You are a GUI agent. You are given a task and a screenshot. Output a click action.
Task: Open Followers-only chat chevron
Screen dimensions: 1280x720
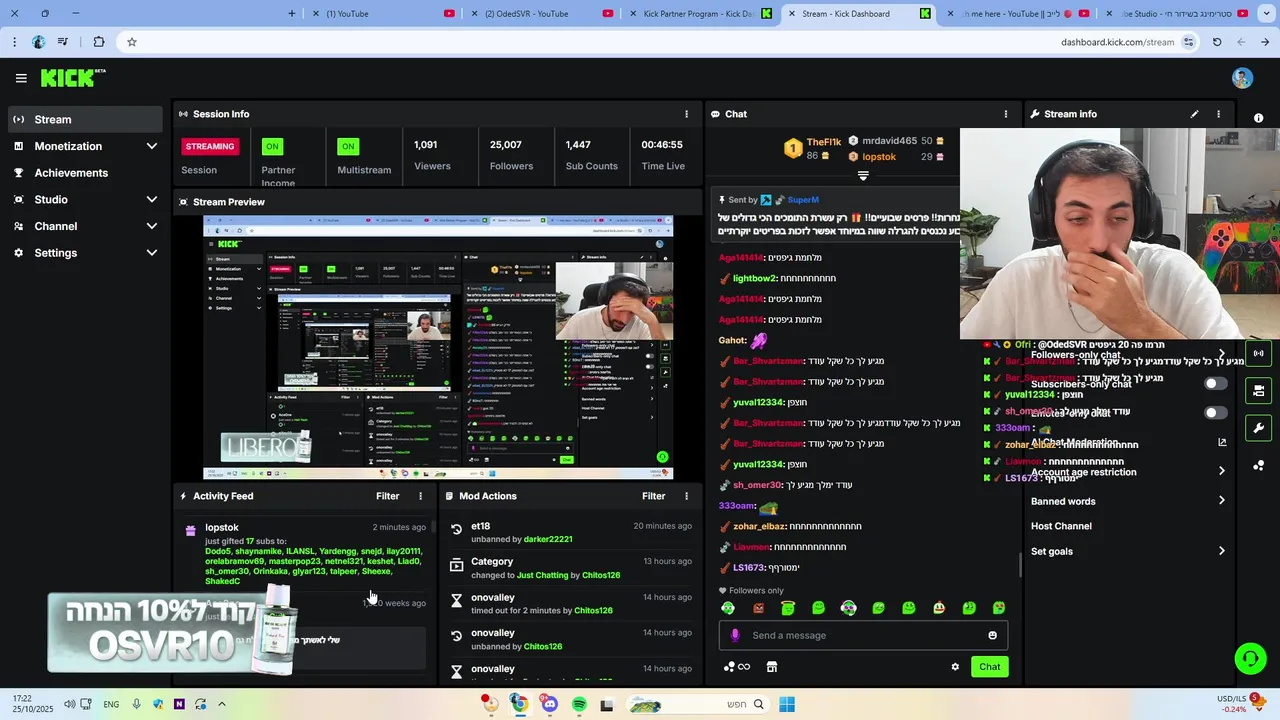tap(1222, 355)
